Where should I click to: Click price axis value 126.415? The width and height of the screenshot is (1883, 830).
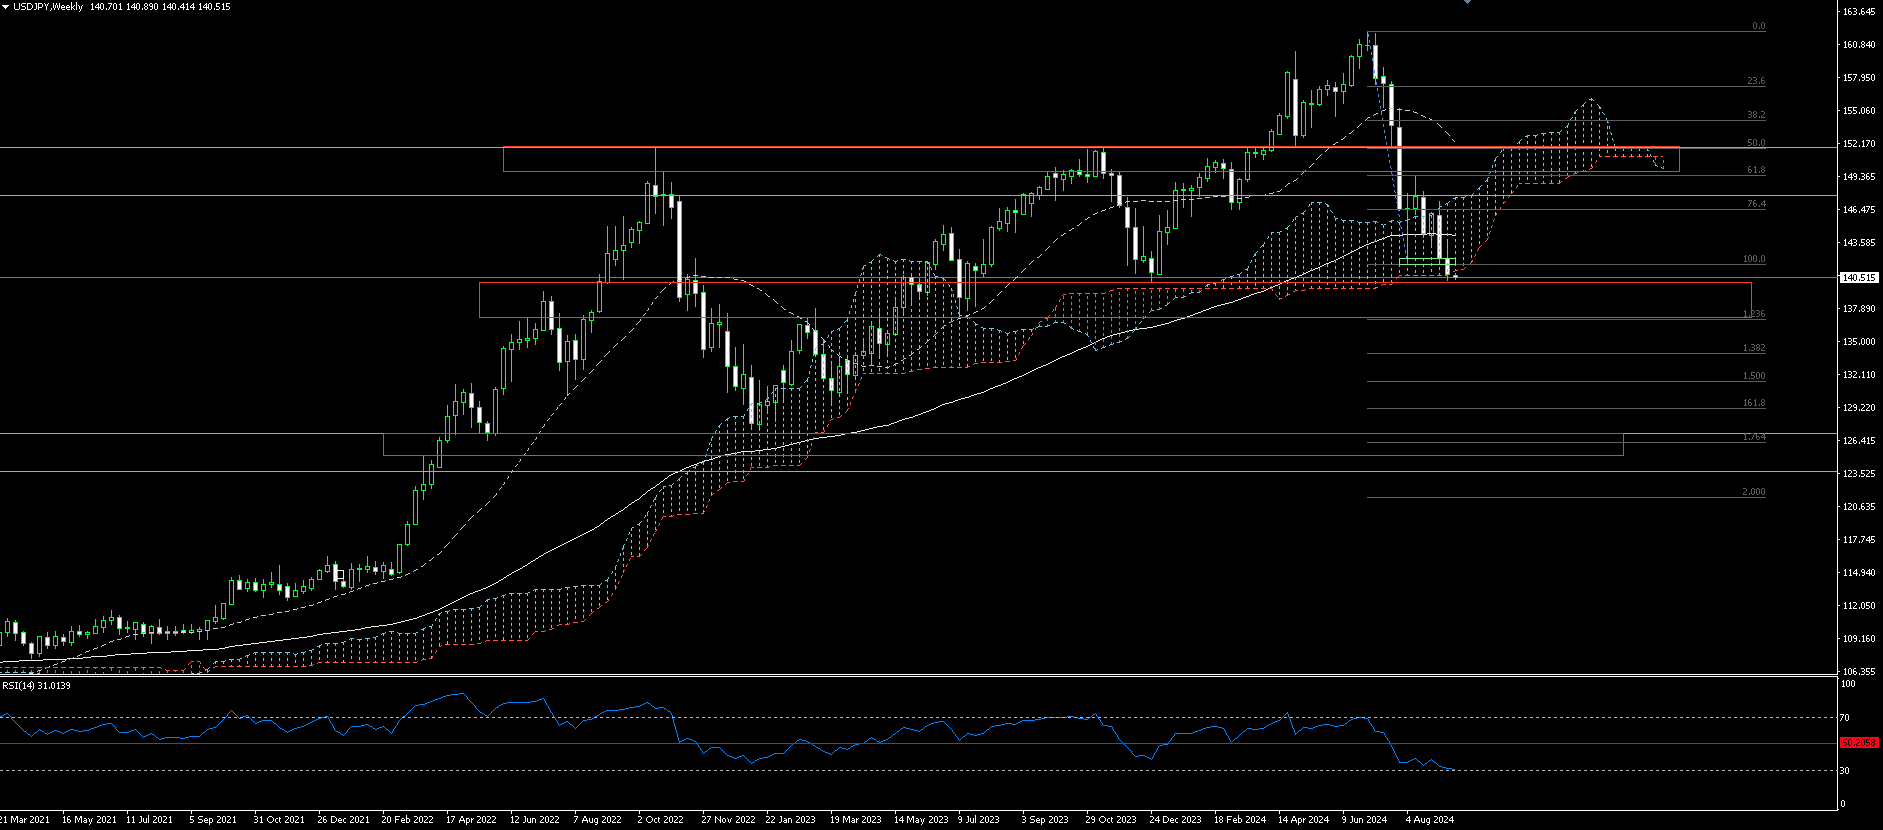(1859, 441)
